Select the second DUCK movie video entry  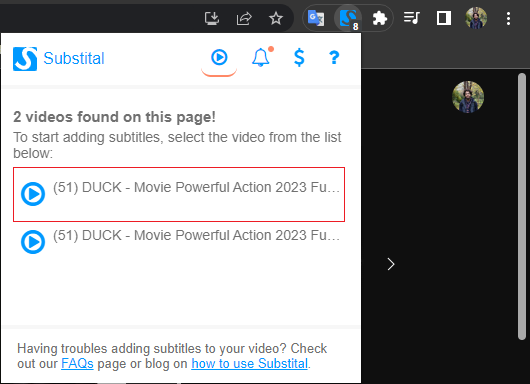pos(179,242)
